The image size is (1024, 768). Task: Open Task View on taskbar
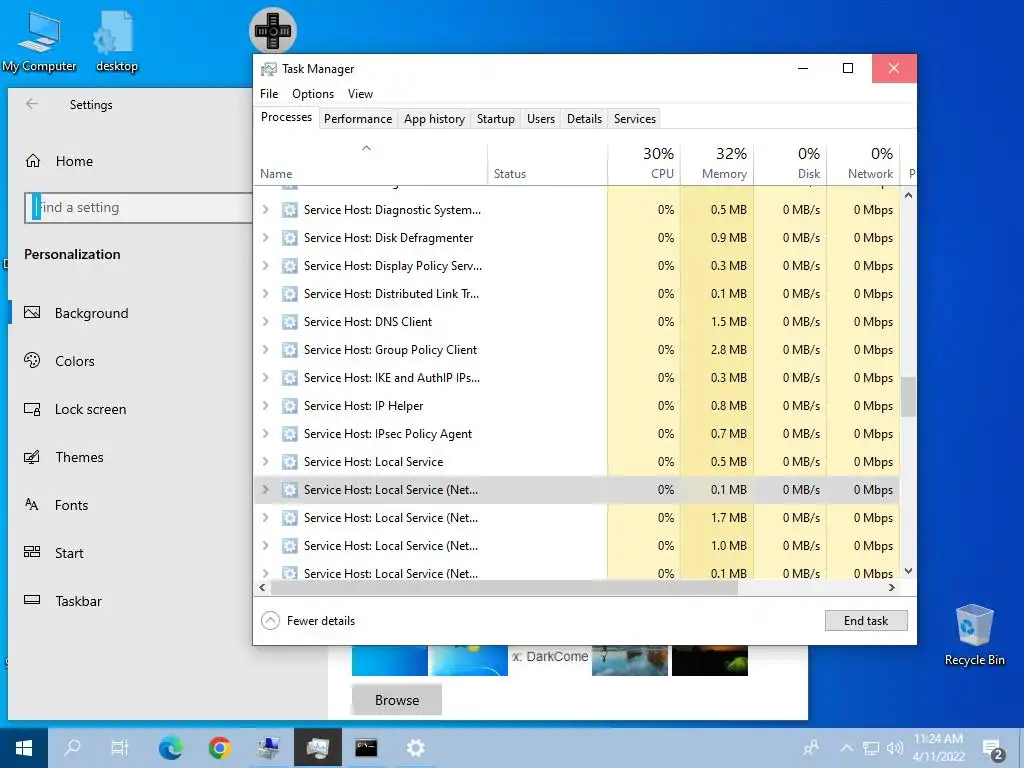[120, 748]
